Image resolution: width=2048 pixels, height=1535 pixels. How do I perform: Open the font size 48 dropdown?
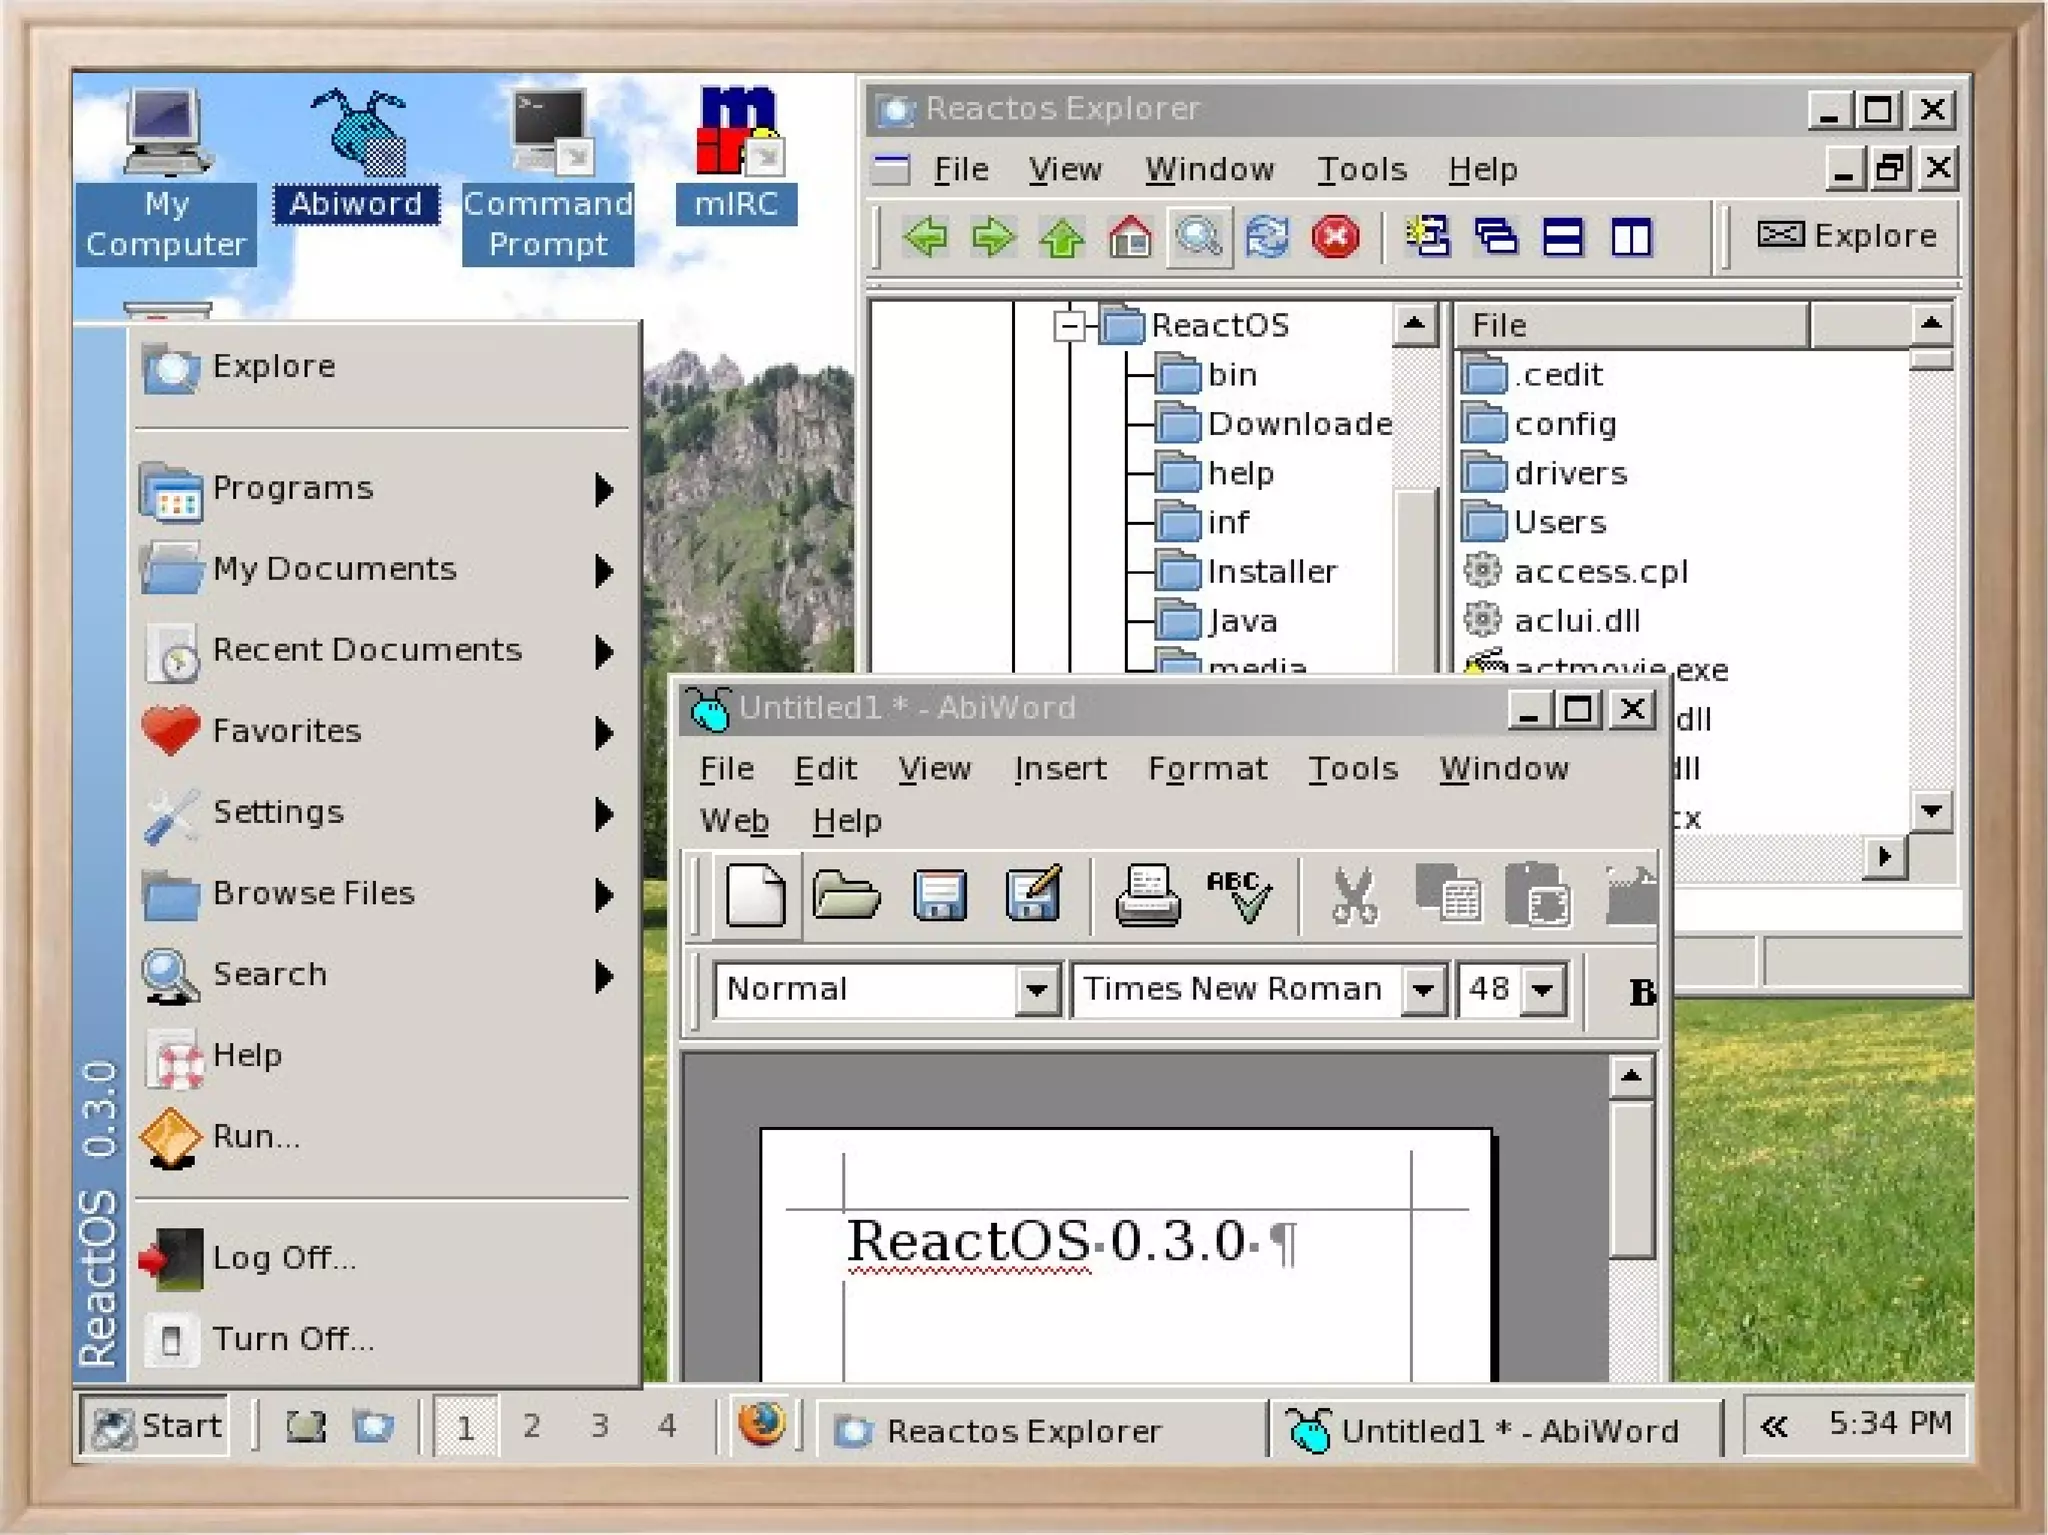[1543, 990]
